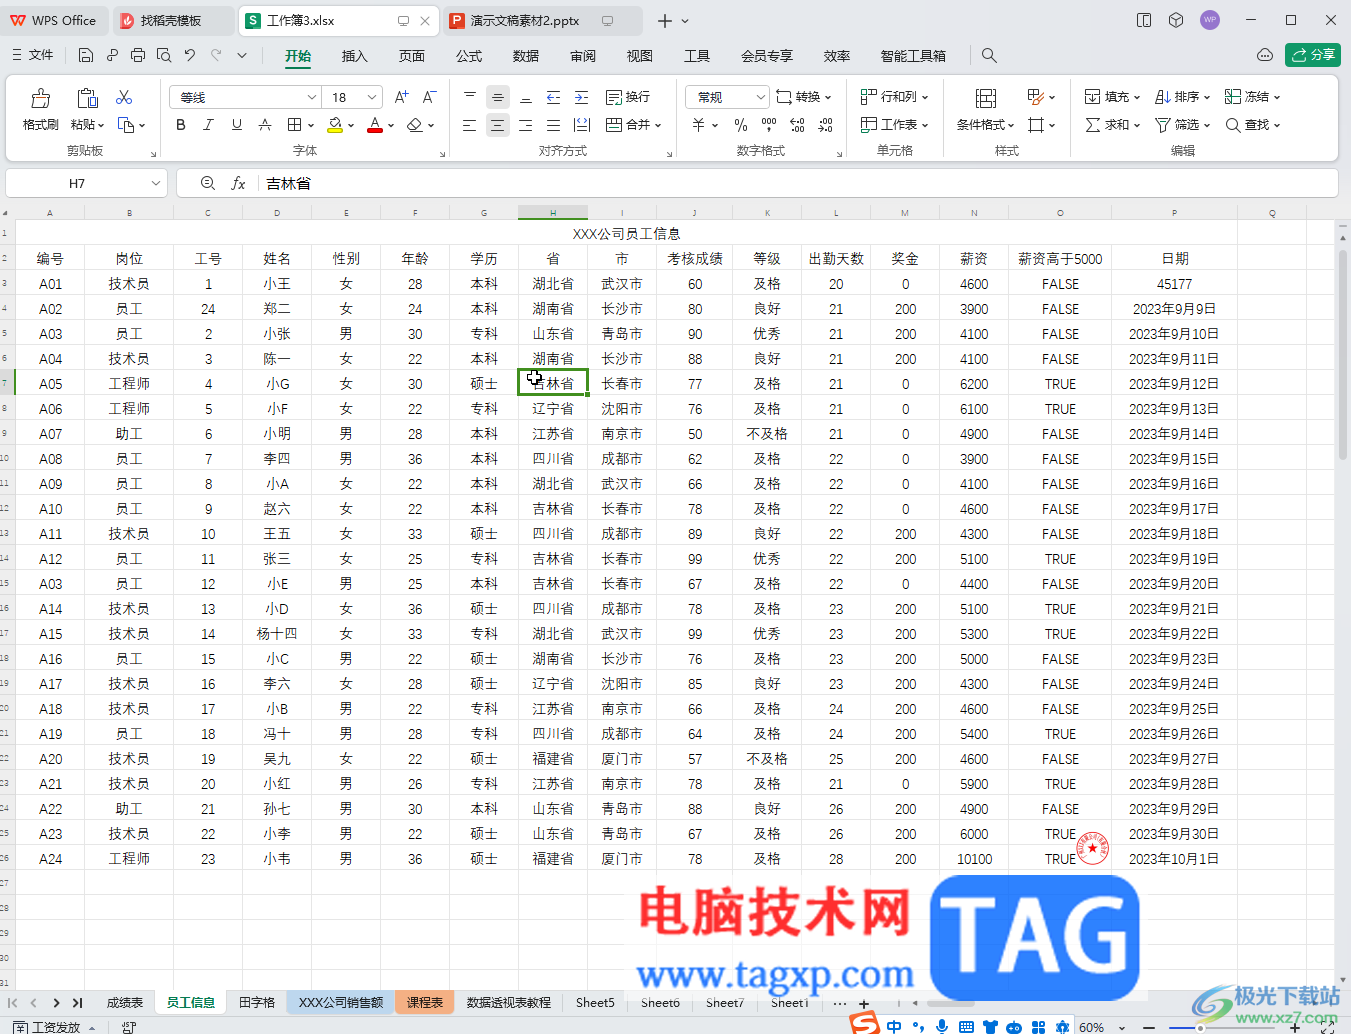Open the 课程表 sheet tab
This screenshot has height=1034, width=1351.
pyautogui.click(x=425, y=1002)
